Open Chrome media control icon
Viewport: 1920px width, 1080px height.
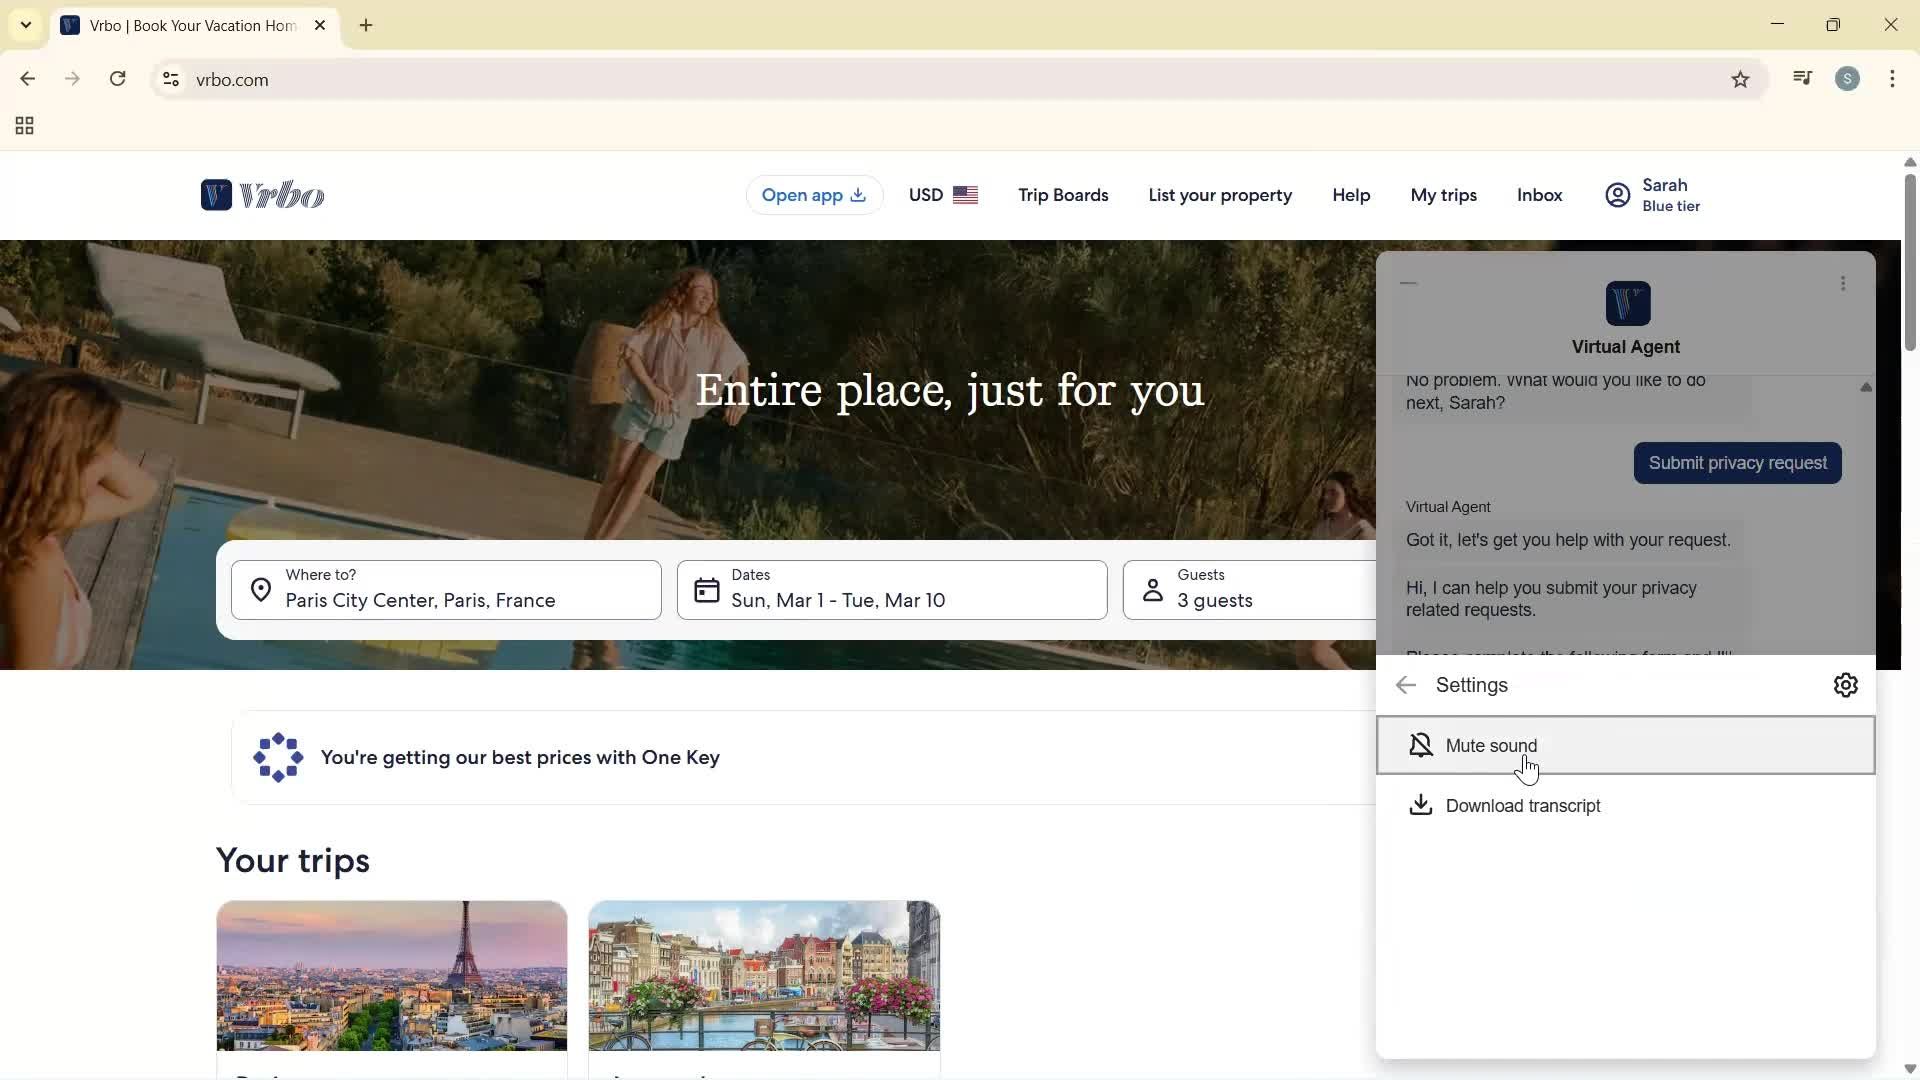pyautogui.click(x=1802, y=80)
